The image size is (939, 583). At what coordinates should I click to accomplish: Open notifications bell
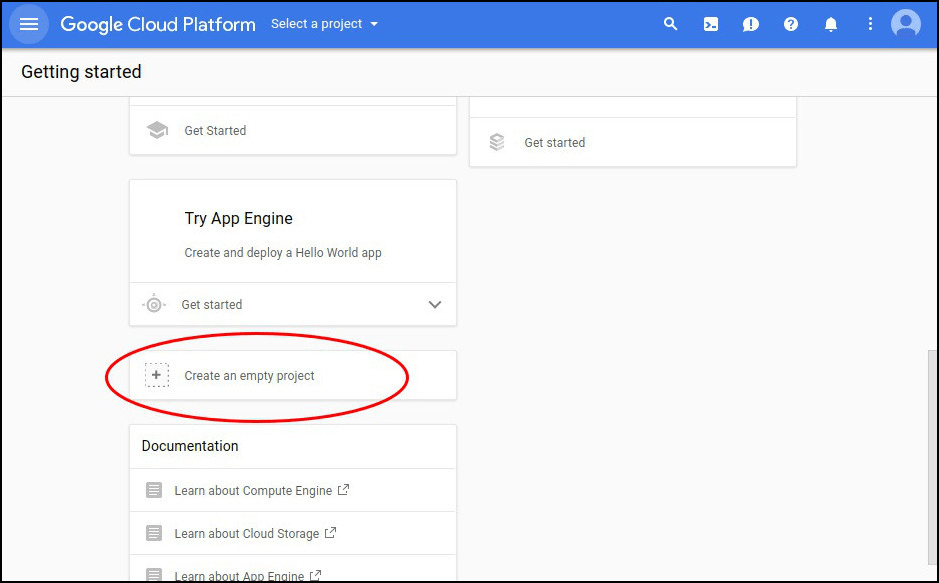click(831, 24)
